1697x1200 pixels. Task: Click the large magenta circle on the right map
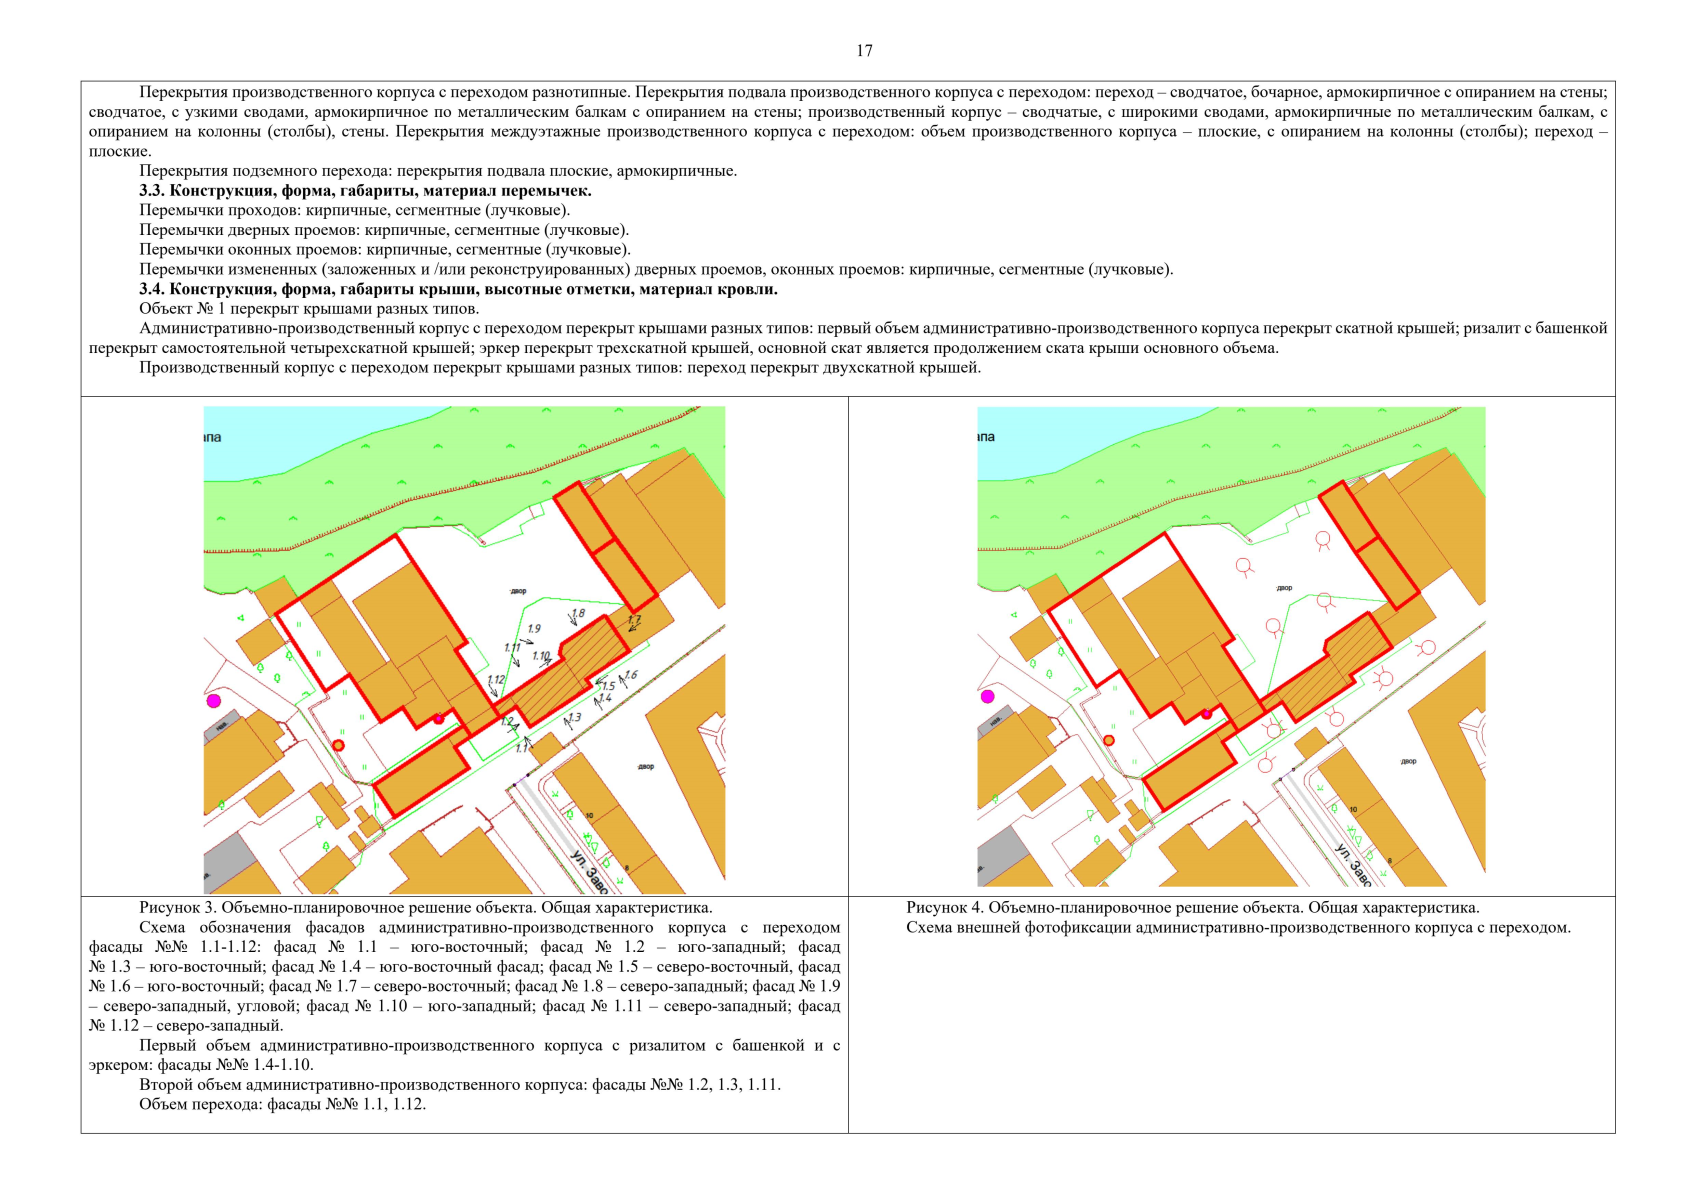click(987, 696)
